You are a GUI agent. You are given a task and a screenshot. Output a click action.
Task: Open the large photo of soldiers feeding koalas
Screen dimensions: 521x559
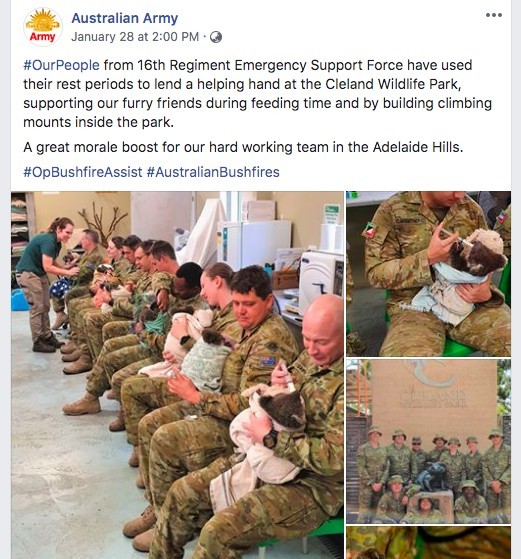(x=177, y=375)
